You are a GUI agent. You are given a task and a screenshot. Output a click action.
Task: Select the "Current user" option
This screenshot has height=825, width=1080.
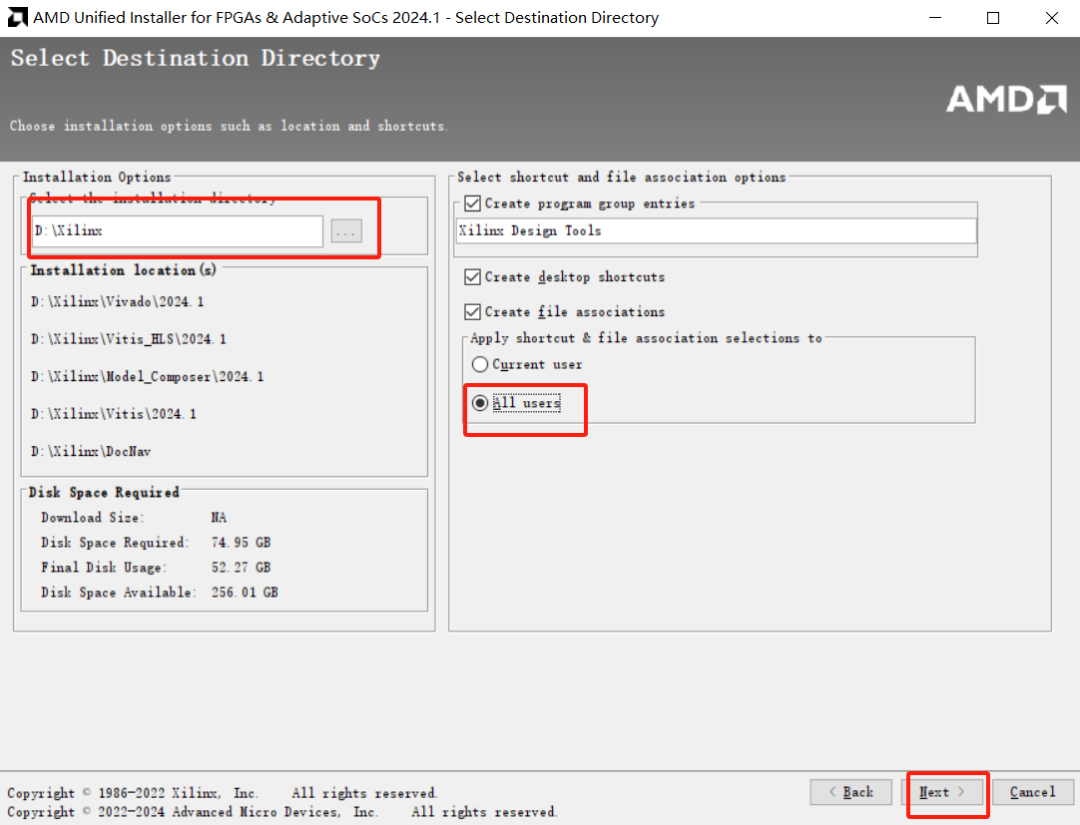point(479,364)
